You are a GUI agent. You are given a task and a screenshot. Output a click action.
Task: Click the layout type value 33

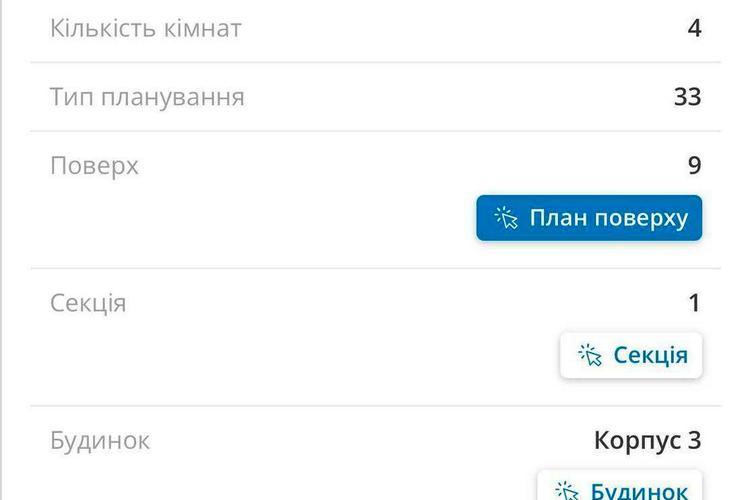point(687,97)
